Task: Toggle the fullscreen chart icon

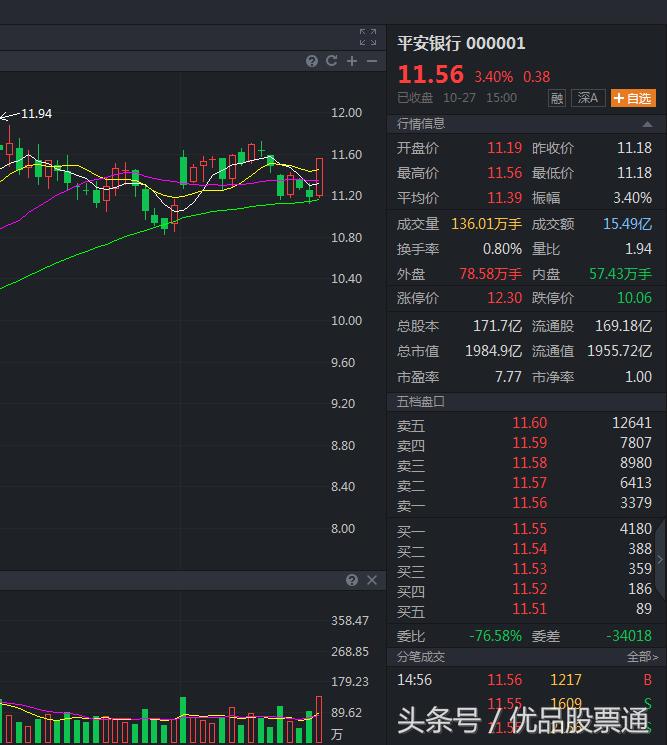Action: [368, 37]
